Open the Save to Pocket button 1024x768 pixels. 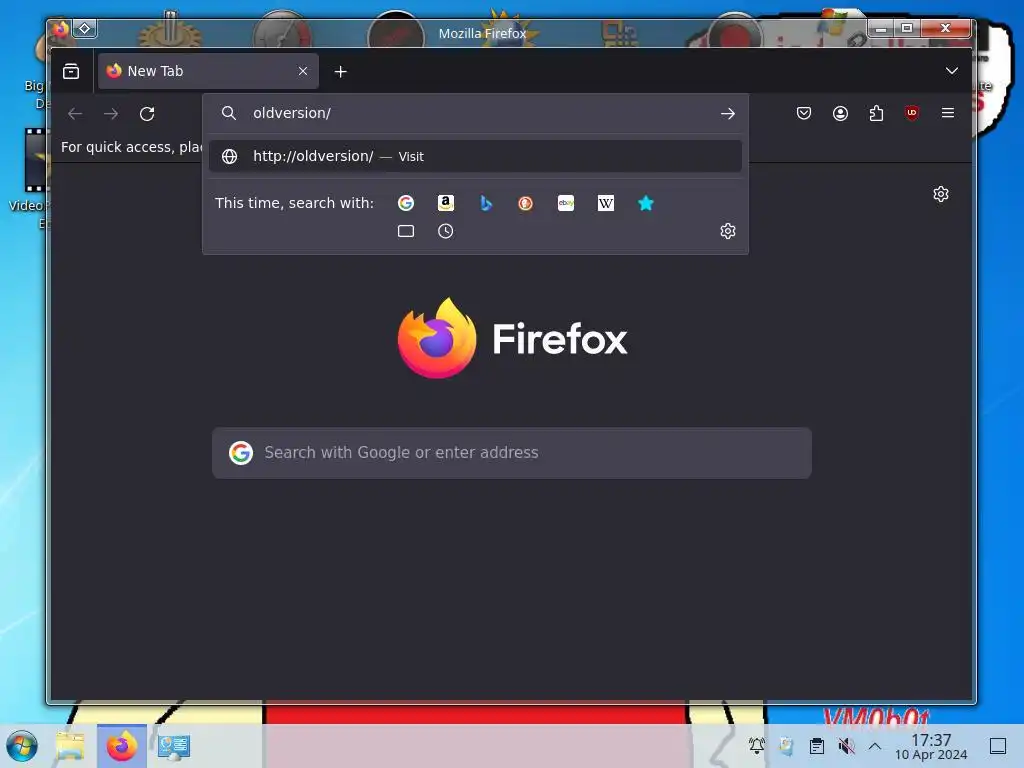(804, 114)
